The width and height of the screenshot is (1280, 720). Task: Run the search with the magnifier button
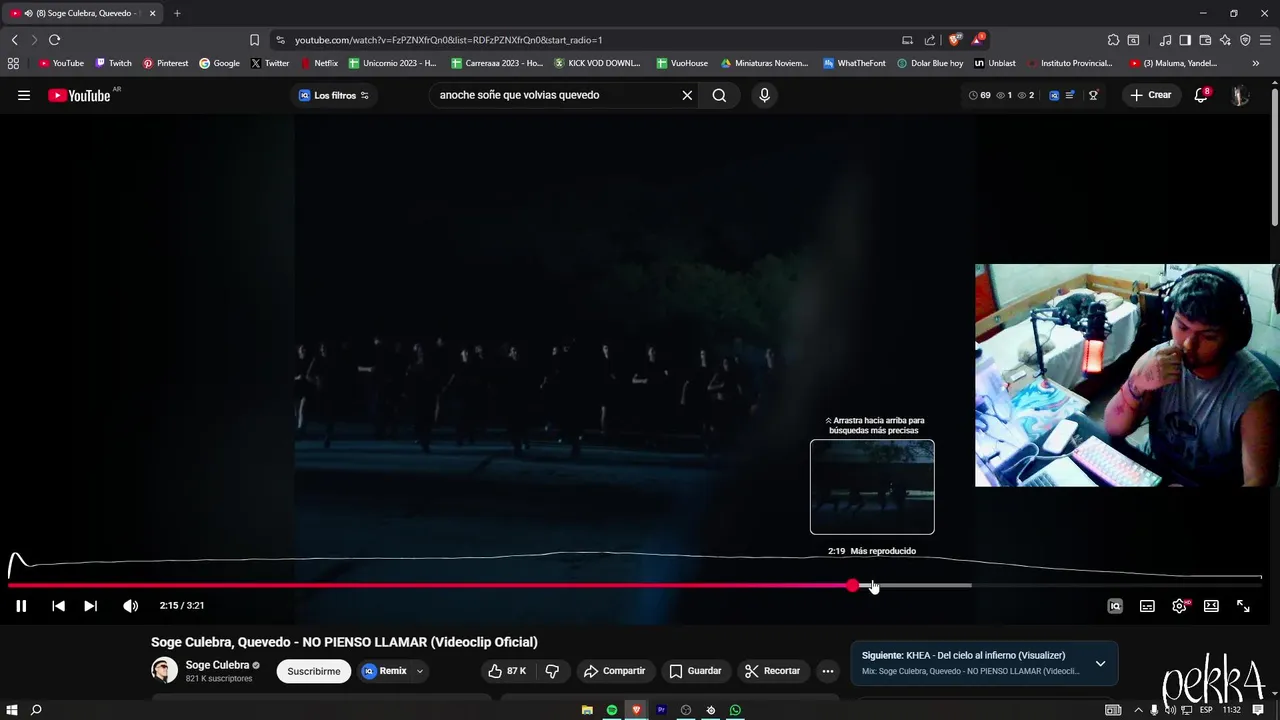719,95
